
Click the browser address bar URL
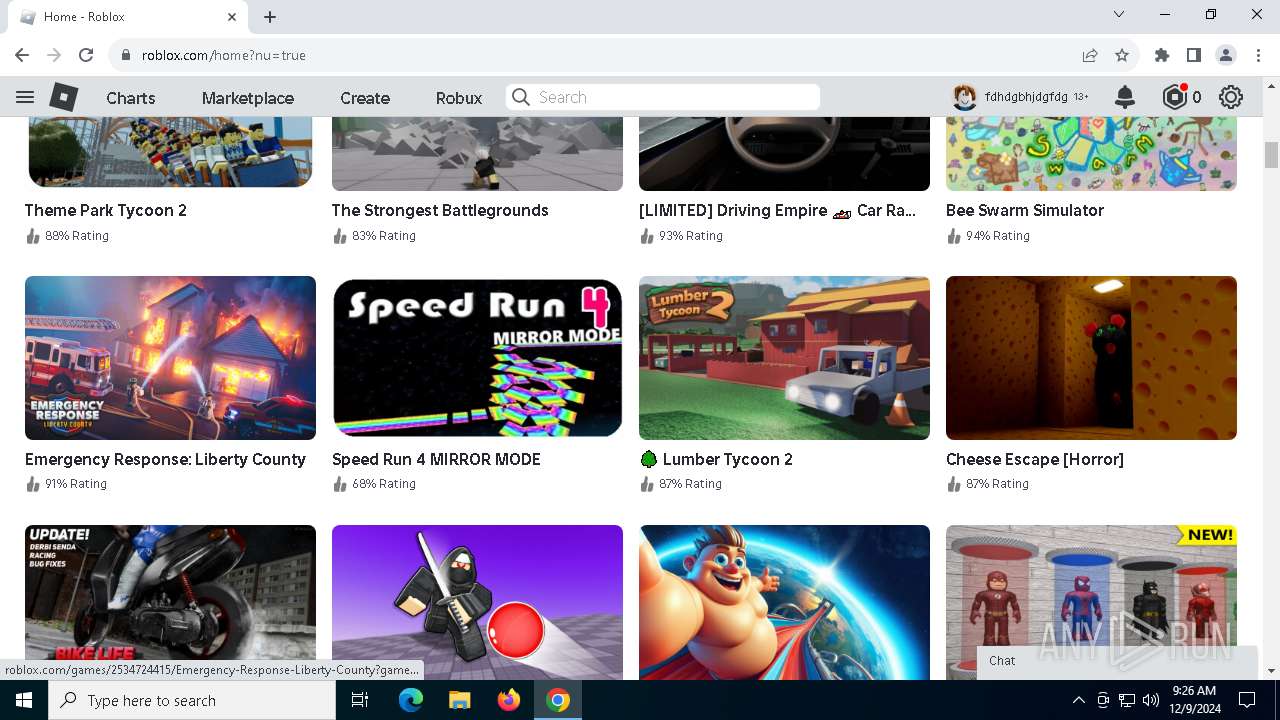224,55
